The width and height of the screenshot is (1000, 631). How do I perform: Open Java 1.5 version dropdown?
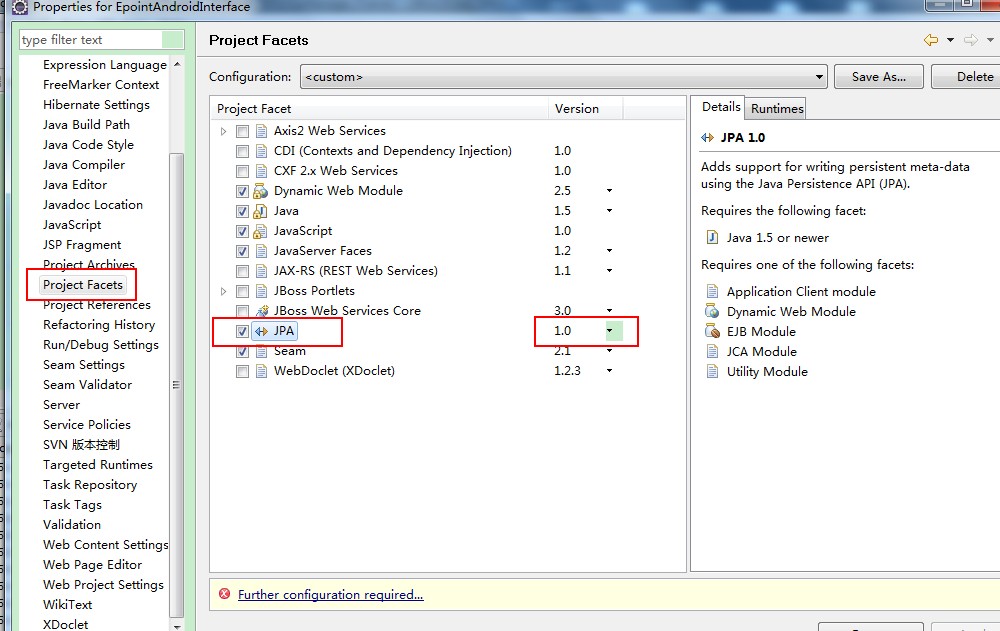610,211
